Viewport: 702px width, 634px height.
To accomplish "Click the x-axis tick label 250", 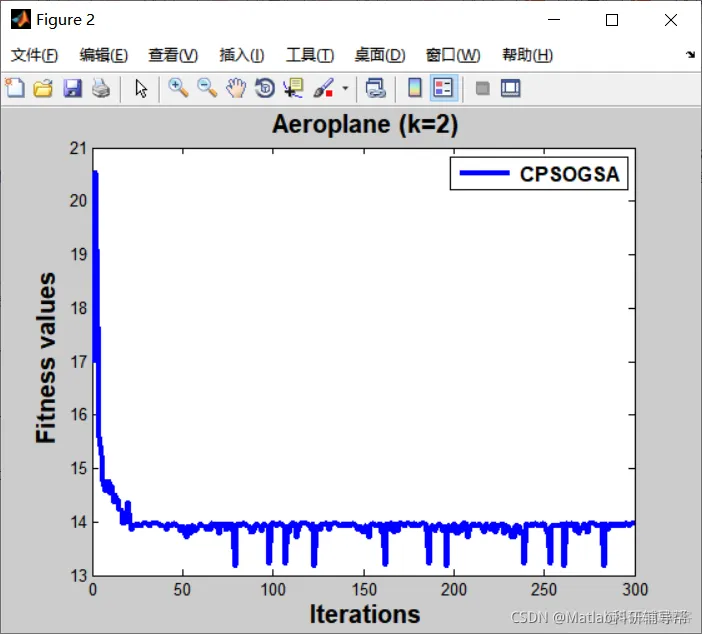I will (544, 590).
